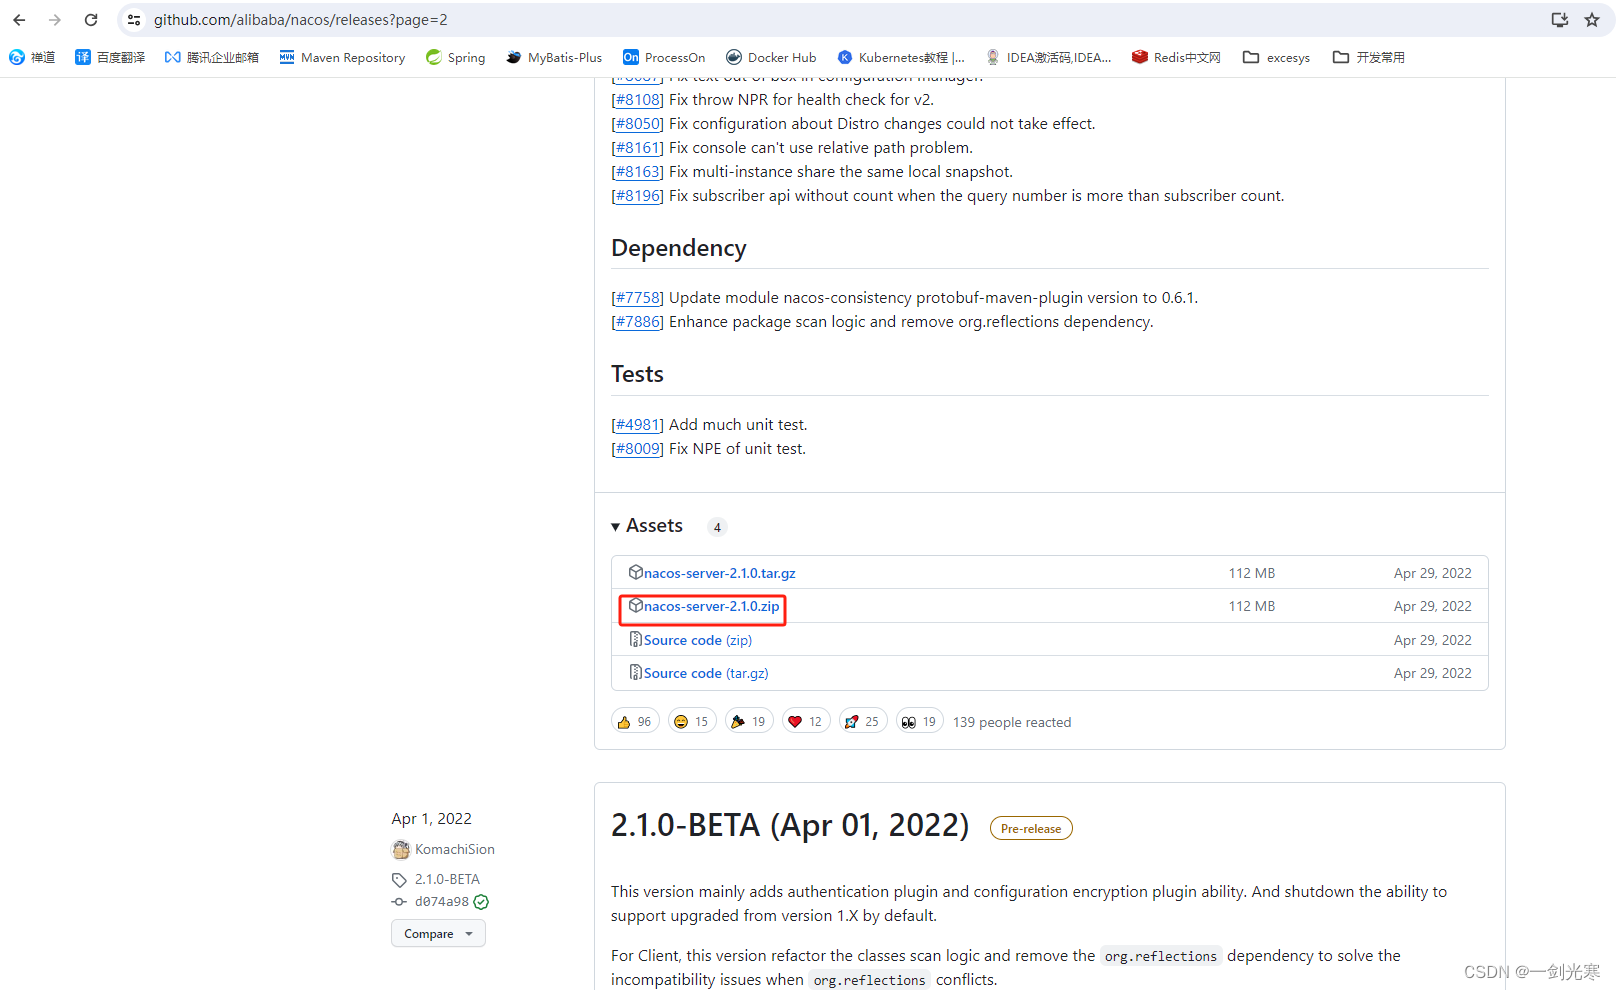This screenshot has height=990, width=1616.
Task: Open the Docker Hub bookmark
Action: coord(771,58)
